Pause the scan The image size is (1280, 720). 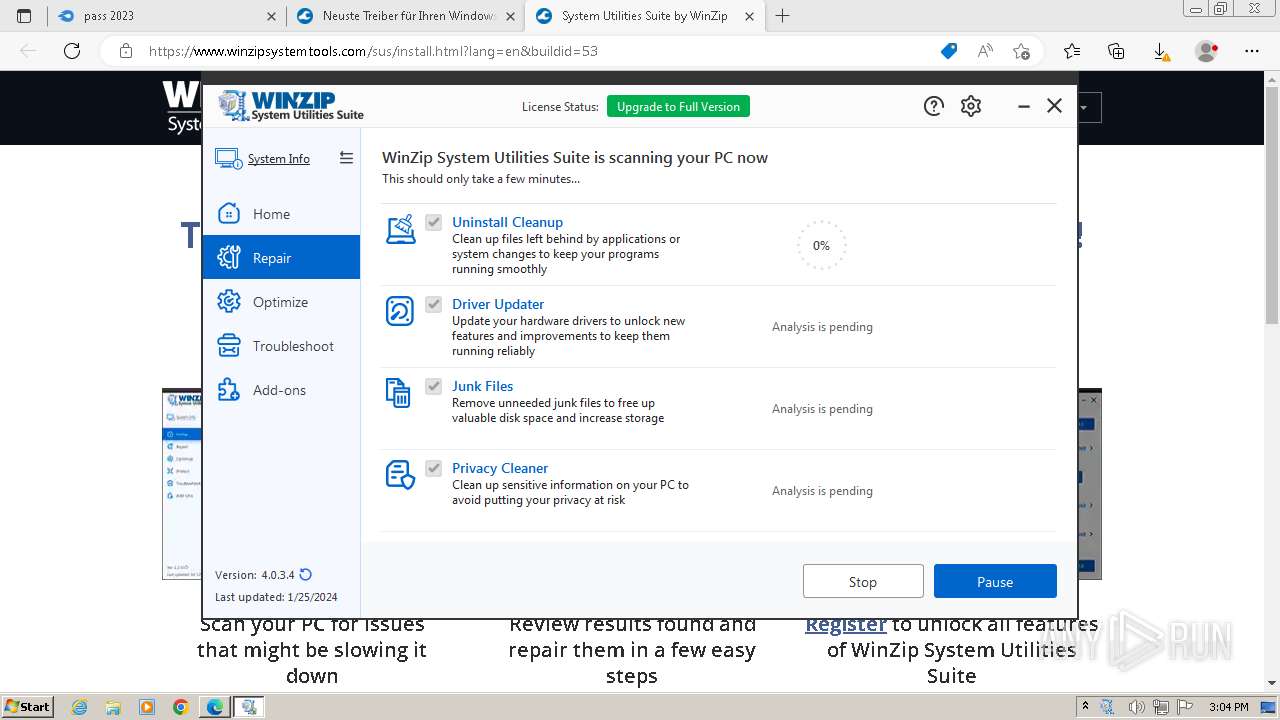click(x=995, y=581)
